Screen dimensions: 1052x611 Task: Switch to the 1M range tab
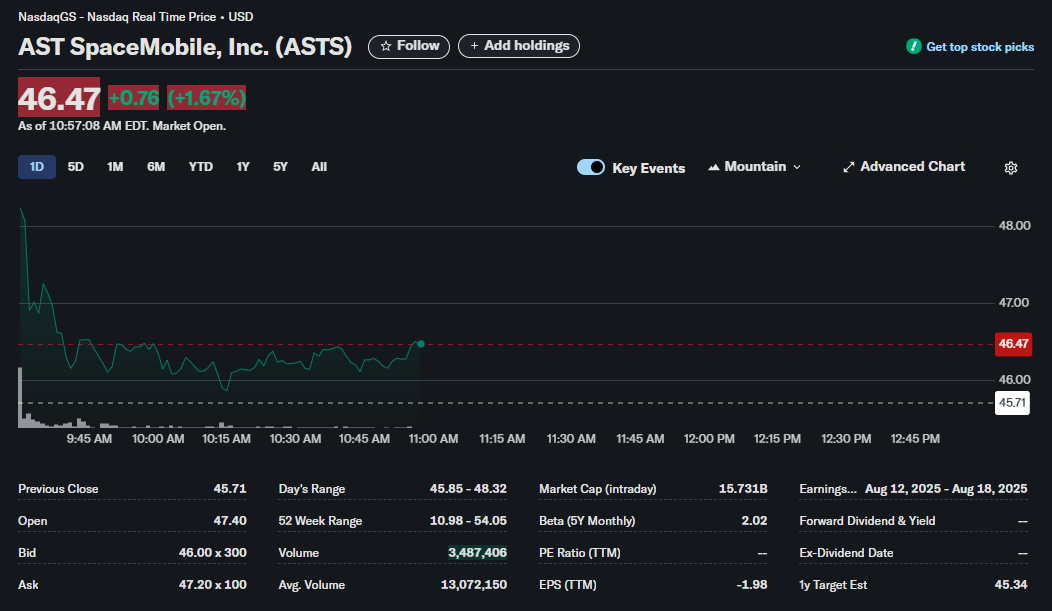(x=115, y=167)
